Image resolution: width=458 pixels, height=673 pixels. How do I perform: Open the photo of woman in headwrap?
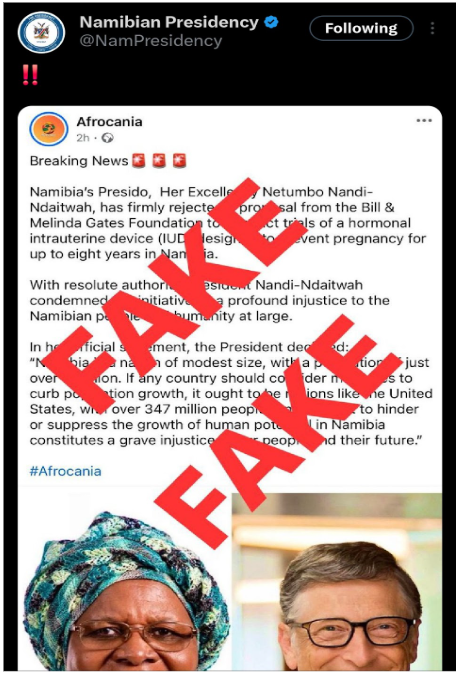(x=125, y=581)
